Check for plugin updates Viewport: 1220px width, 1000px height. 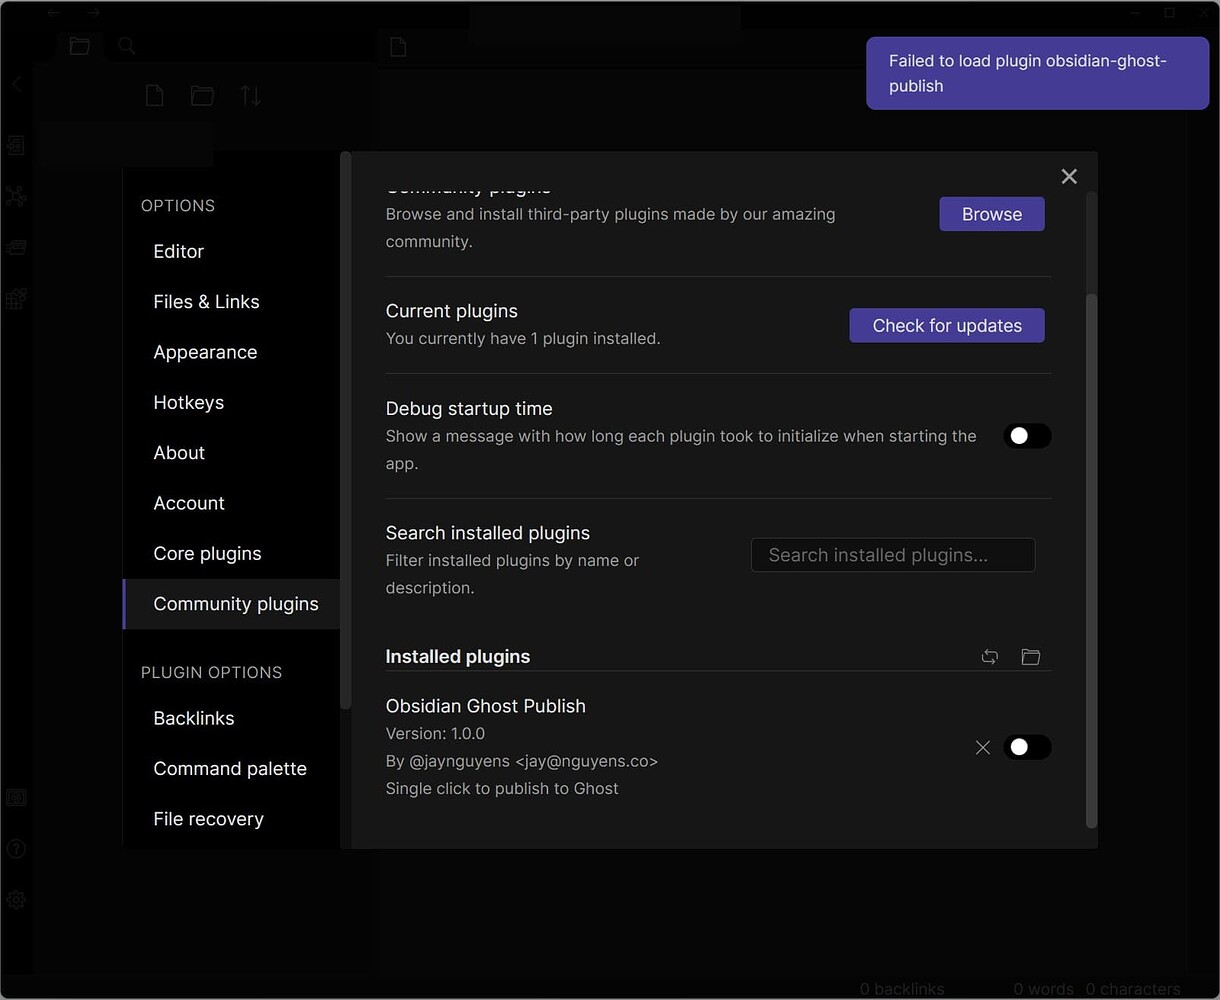point(946,325)
